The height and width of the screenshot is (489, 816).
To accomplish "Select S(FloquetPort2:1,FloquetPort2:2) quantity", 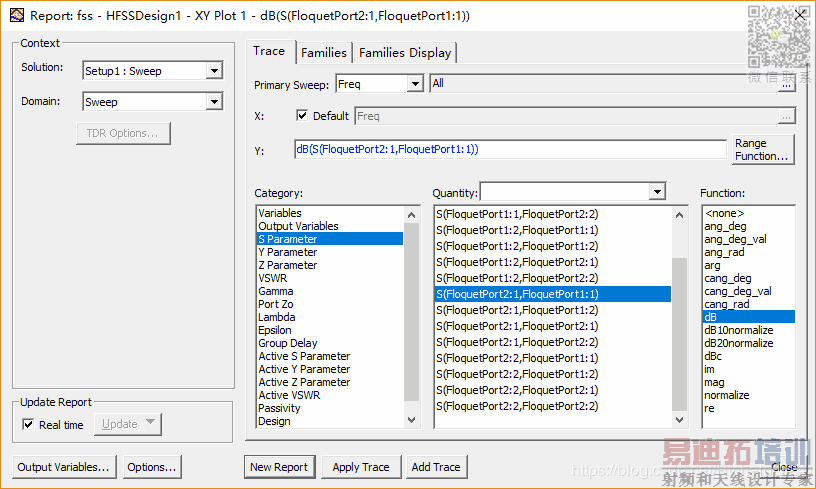I will (x=517, y=342).
